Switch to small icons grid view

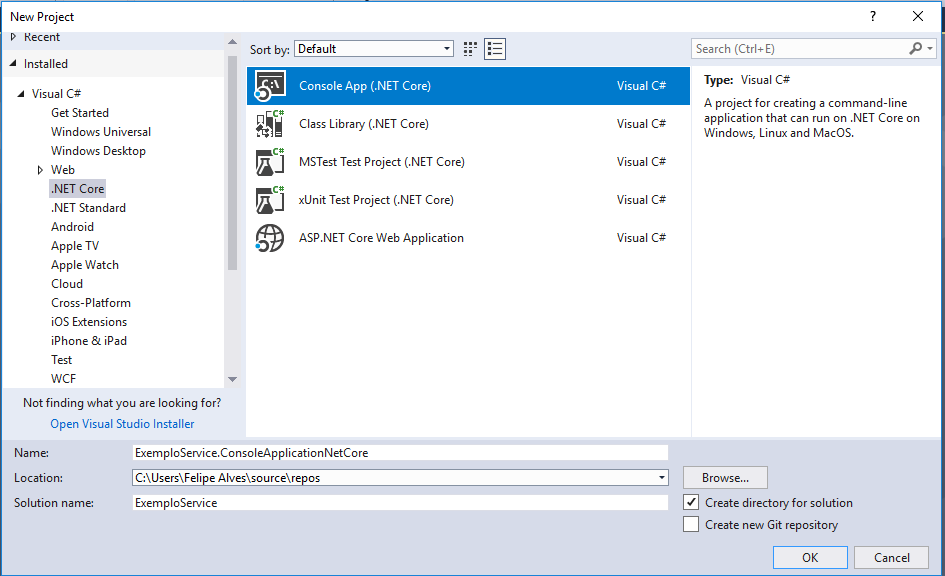(x=470, y=49)
